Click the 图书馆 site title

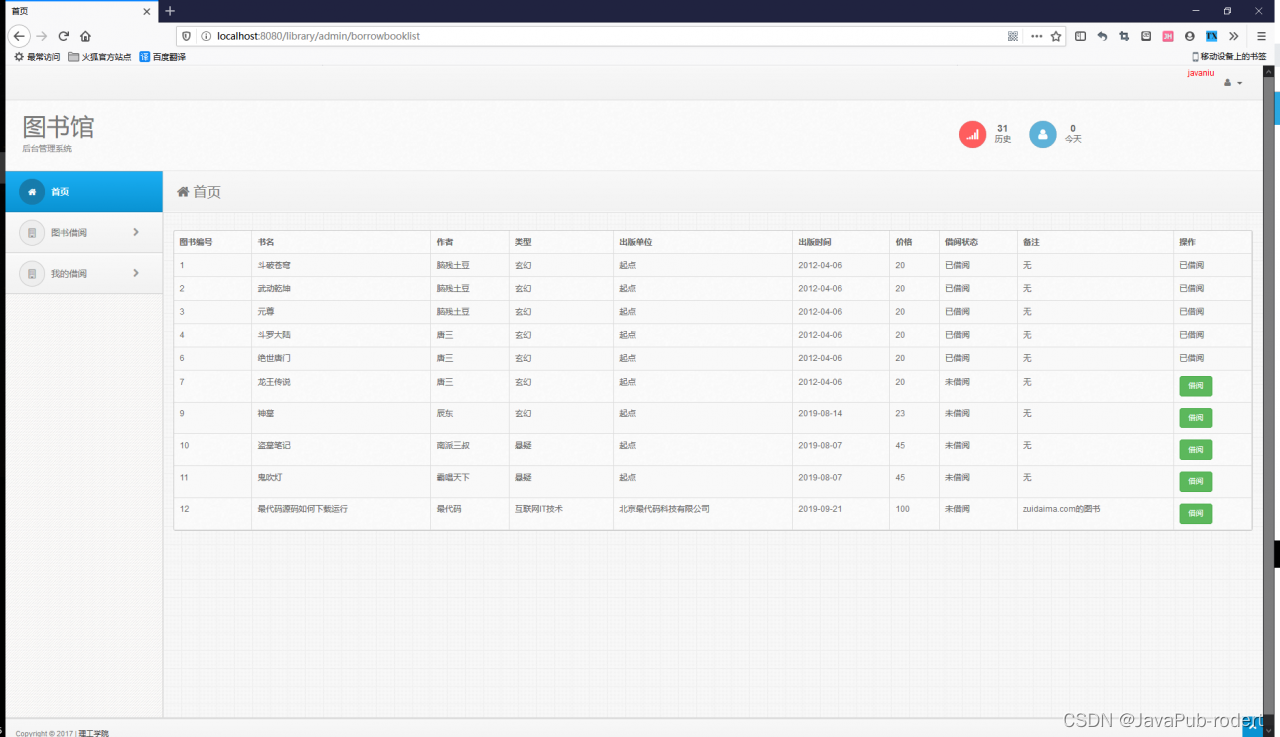tap(58, 127)
